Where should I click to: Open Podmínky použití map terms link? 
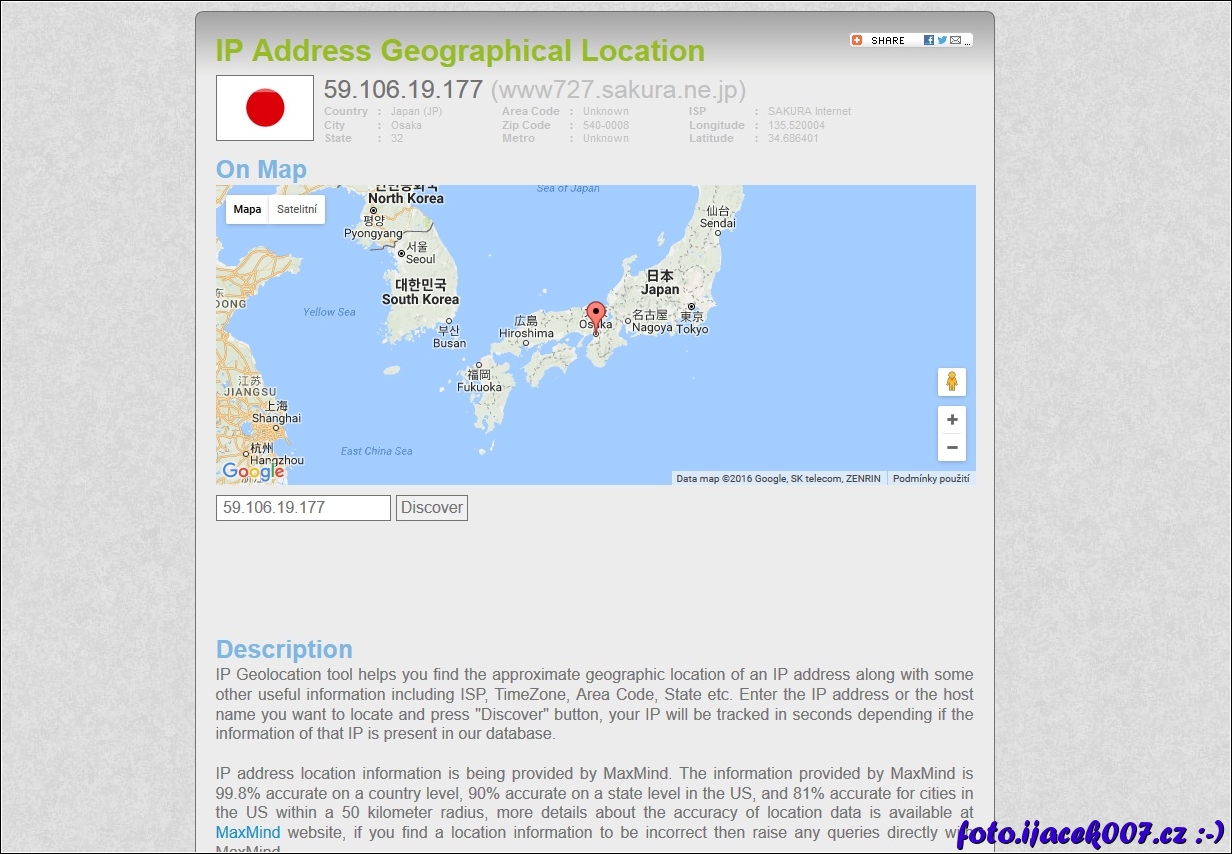[x=931, y=479]
